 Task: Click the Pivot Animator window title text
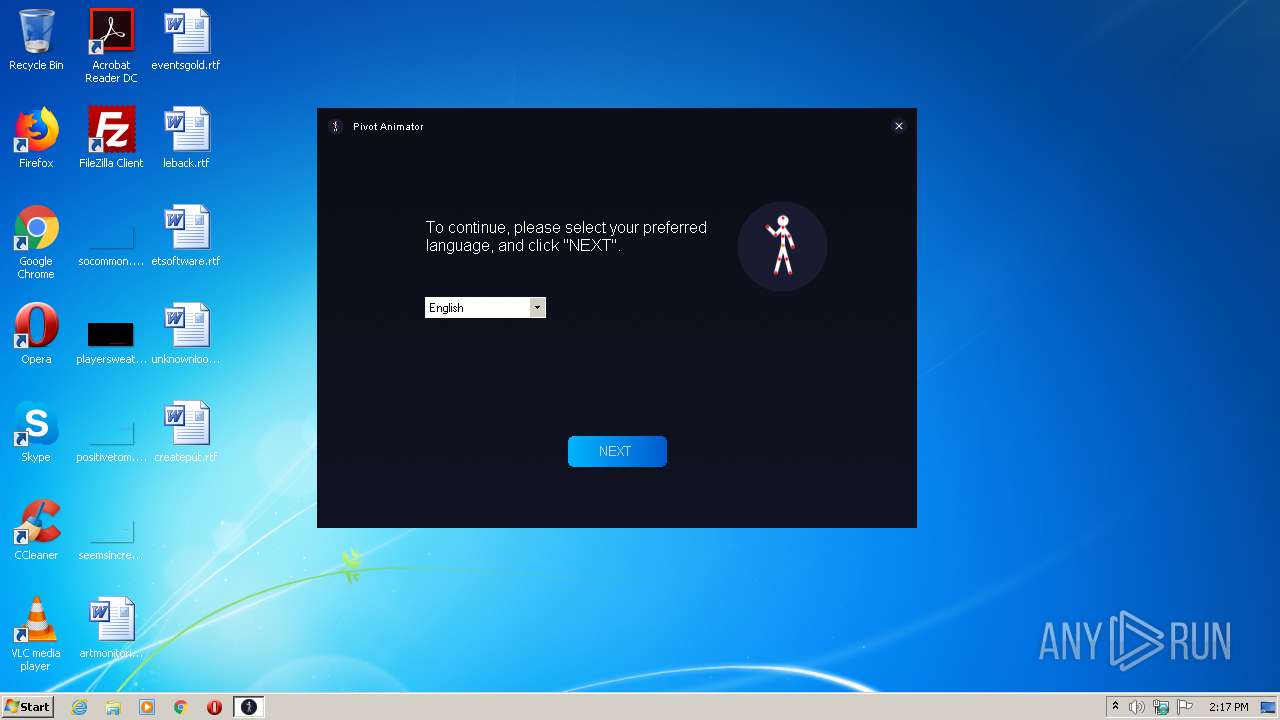click(x=388, y=127)
